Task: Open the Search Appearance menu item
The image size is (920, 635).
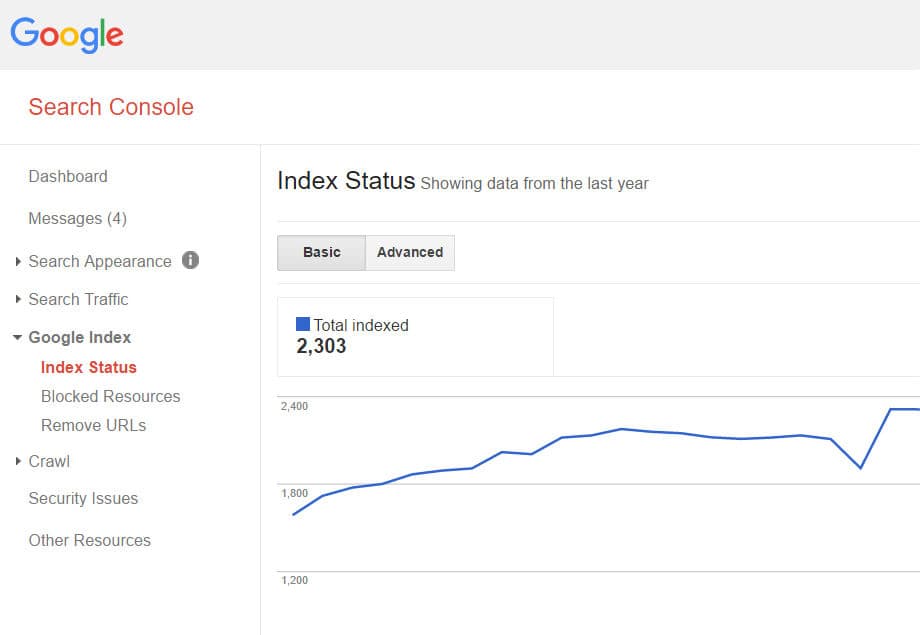Action: pyautogui.click(x=100, y=261)
